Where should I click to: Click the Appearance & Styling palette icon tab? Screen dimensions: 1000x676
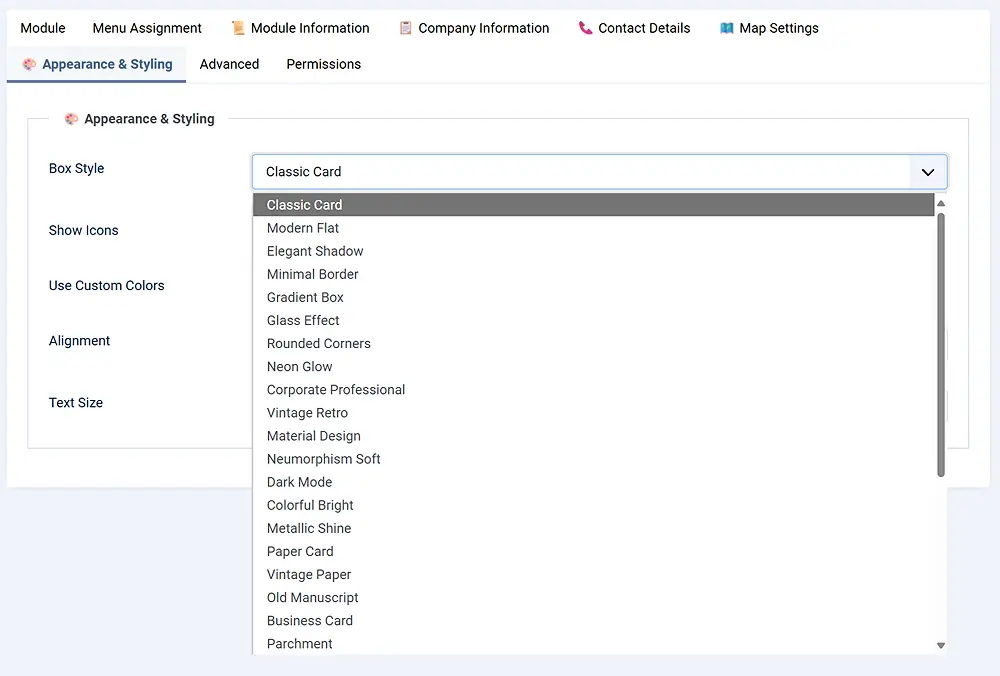pos(30,64)
